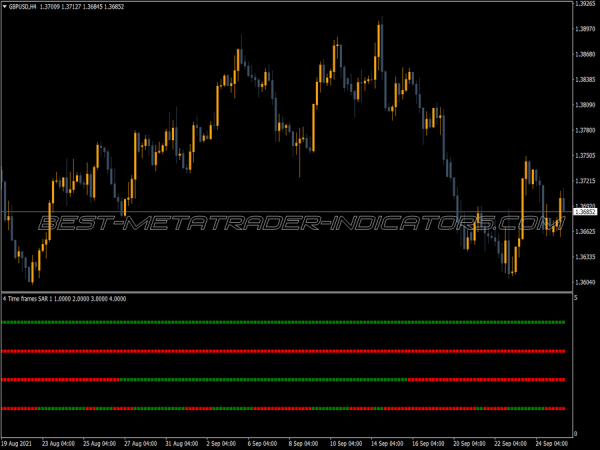Click price axis value 1.38090

click(585, 105)
